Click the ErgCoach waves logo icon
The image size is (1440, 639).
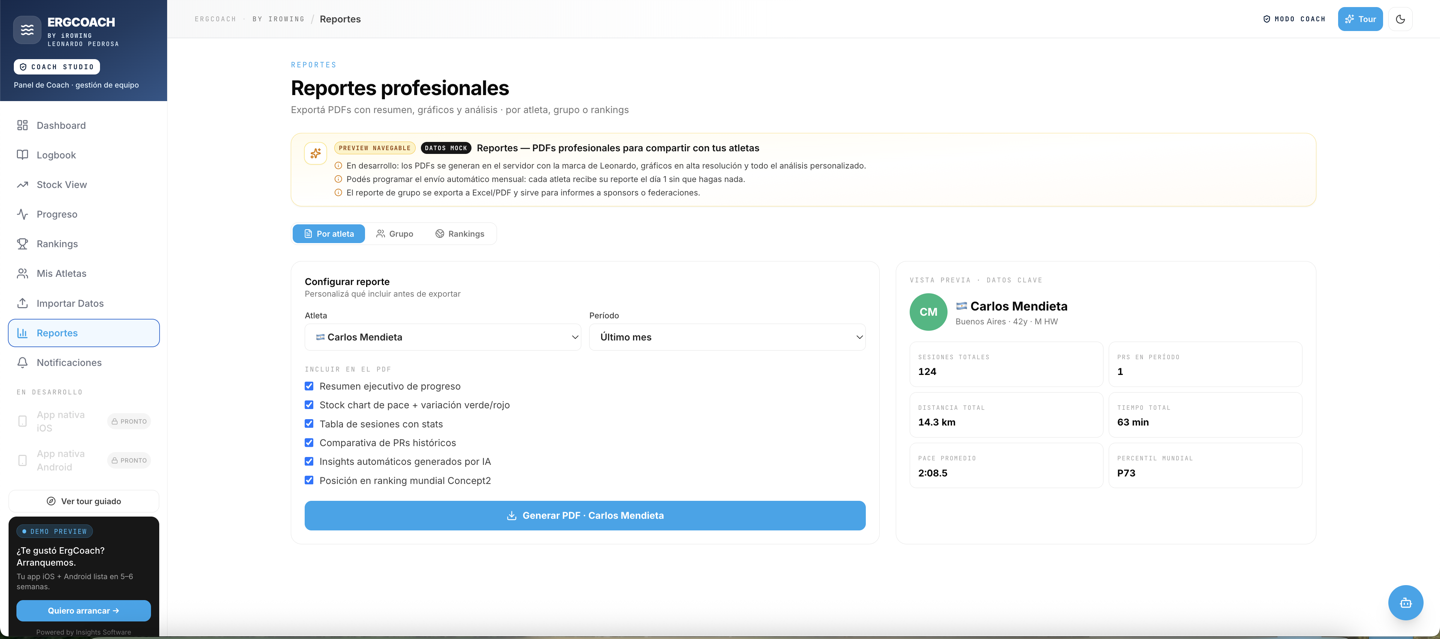27,30
